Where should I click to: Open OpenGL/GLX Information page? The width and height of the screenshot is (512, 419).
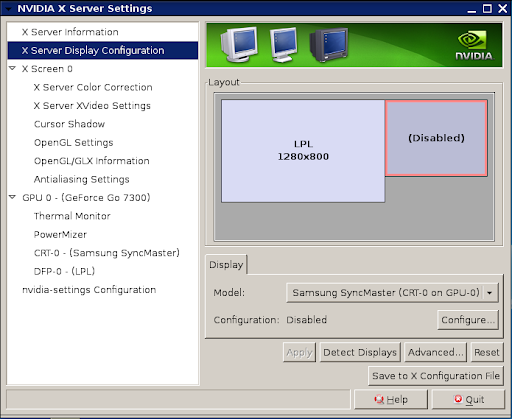[x=103, y=161]
